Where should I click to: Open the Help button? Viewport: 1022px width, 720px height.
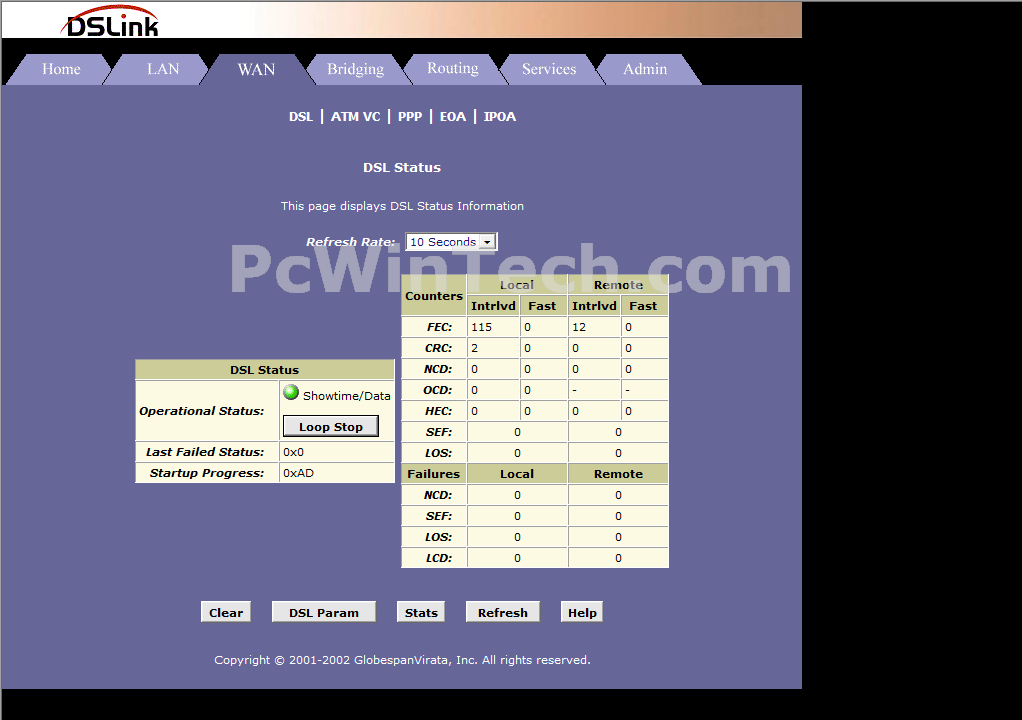coord(582,612)
